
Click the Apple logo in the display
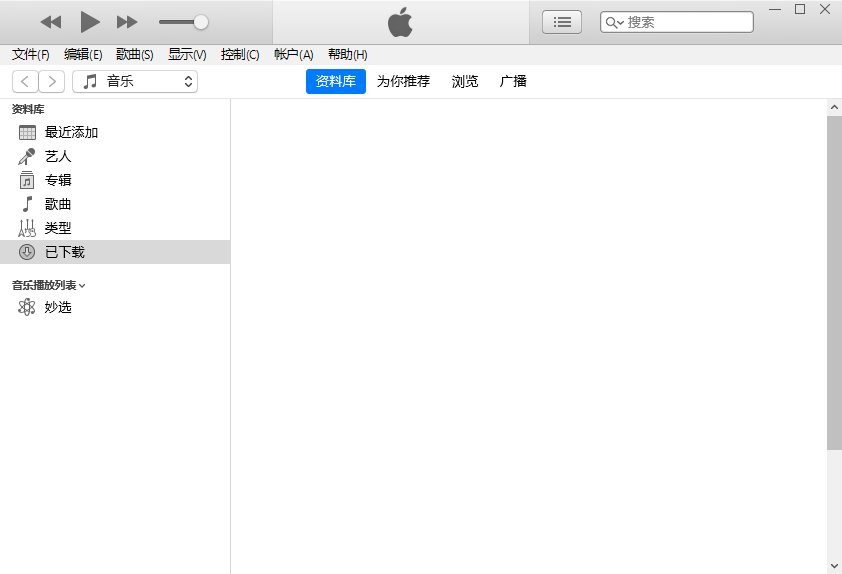click(x=400, y=22)
